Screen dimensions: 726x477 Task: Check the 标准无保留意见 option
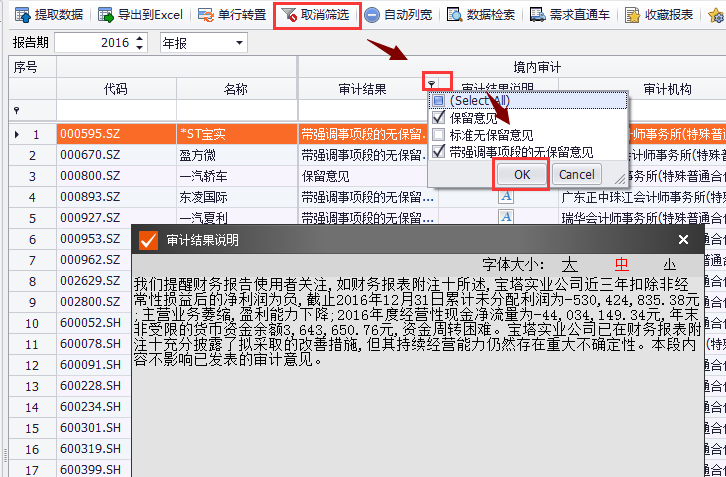point(438,134)
